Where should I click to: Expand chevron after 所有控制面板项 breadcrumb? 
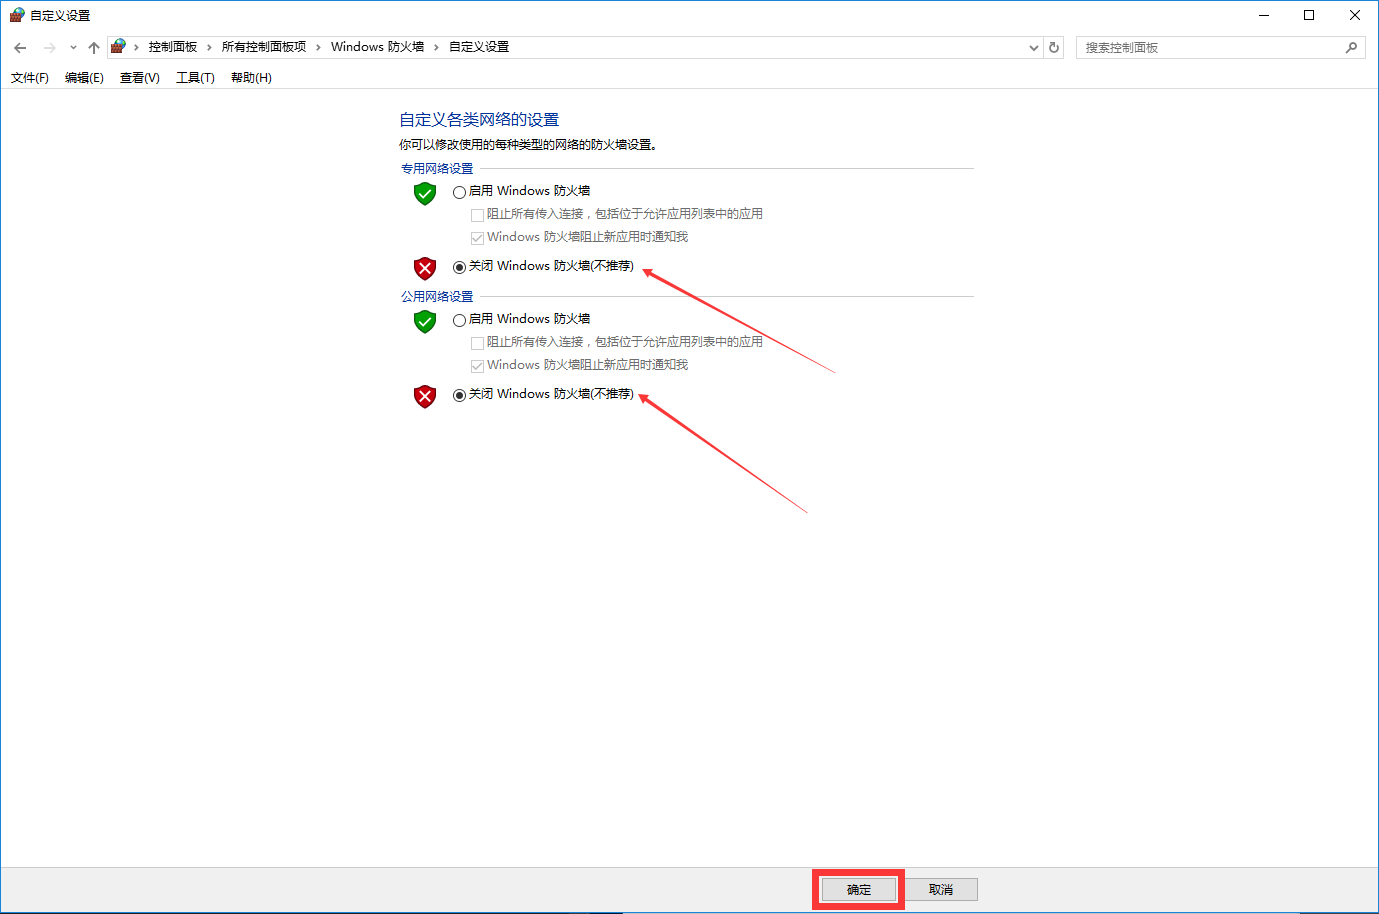click(x=318, y=47)
